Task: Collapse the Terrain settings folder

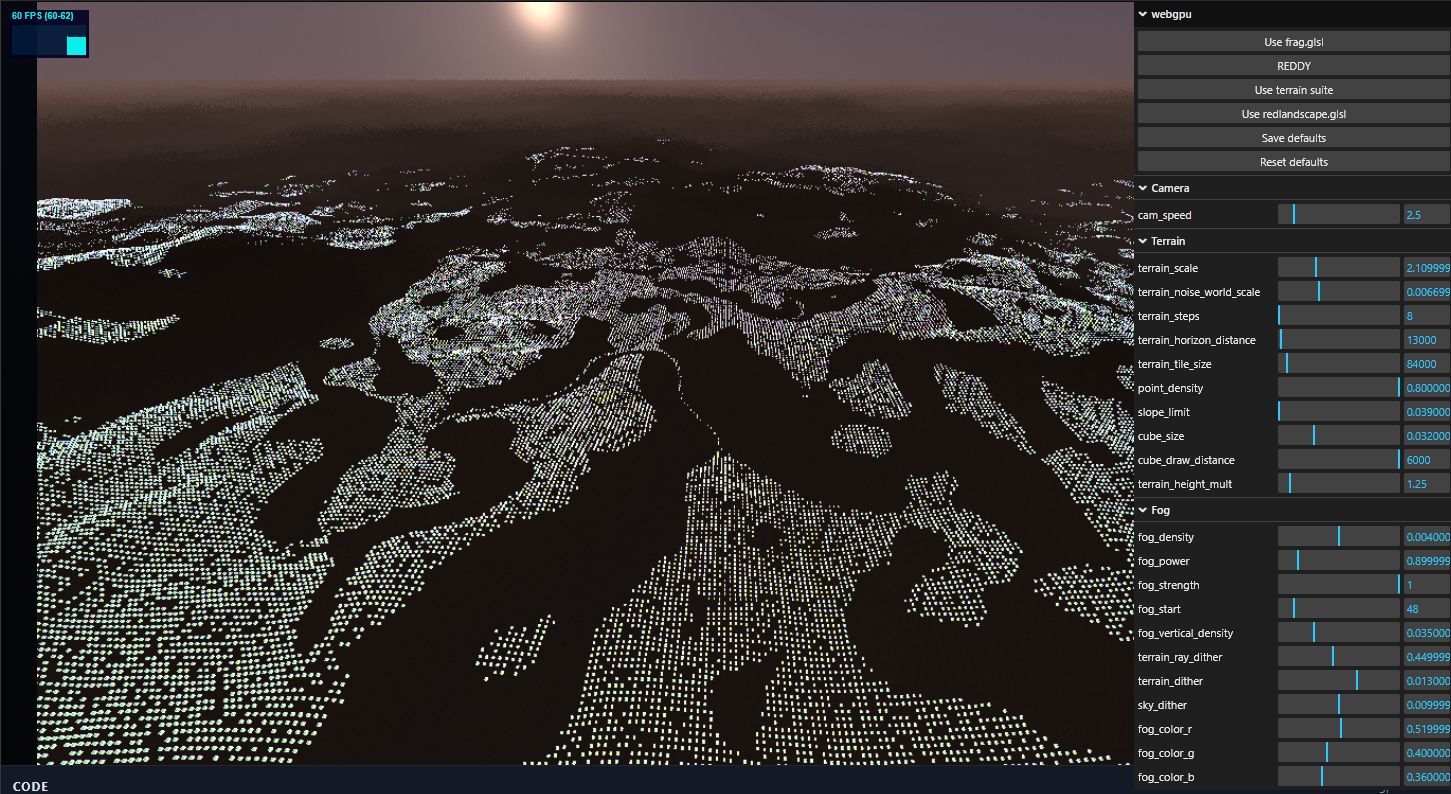Action: pos(1167,241)
